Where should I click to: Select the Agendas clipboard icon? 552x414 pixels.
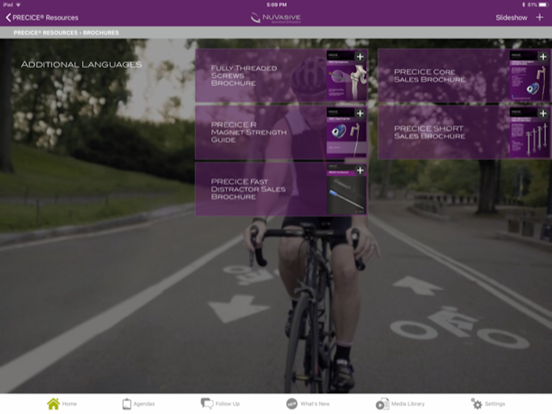(127, 404)
